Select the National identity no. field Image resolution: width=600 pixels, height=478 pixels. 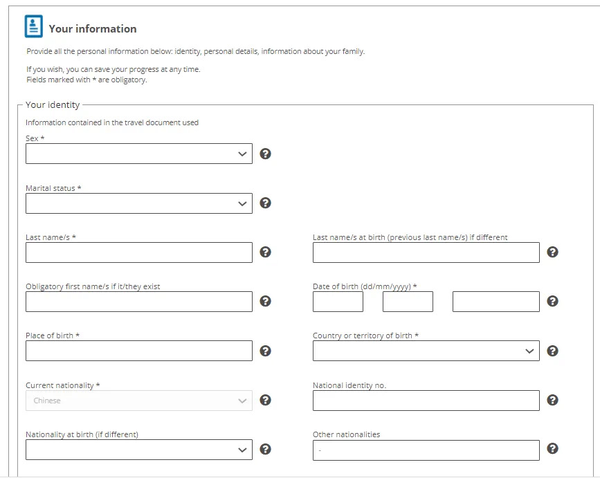(x=426, y=400)
